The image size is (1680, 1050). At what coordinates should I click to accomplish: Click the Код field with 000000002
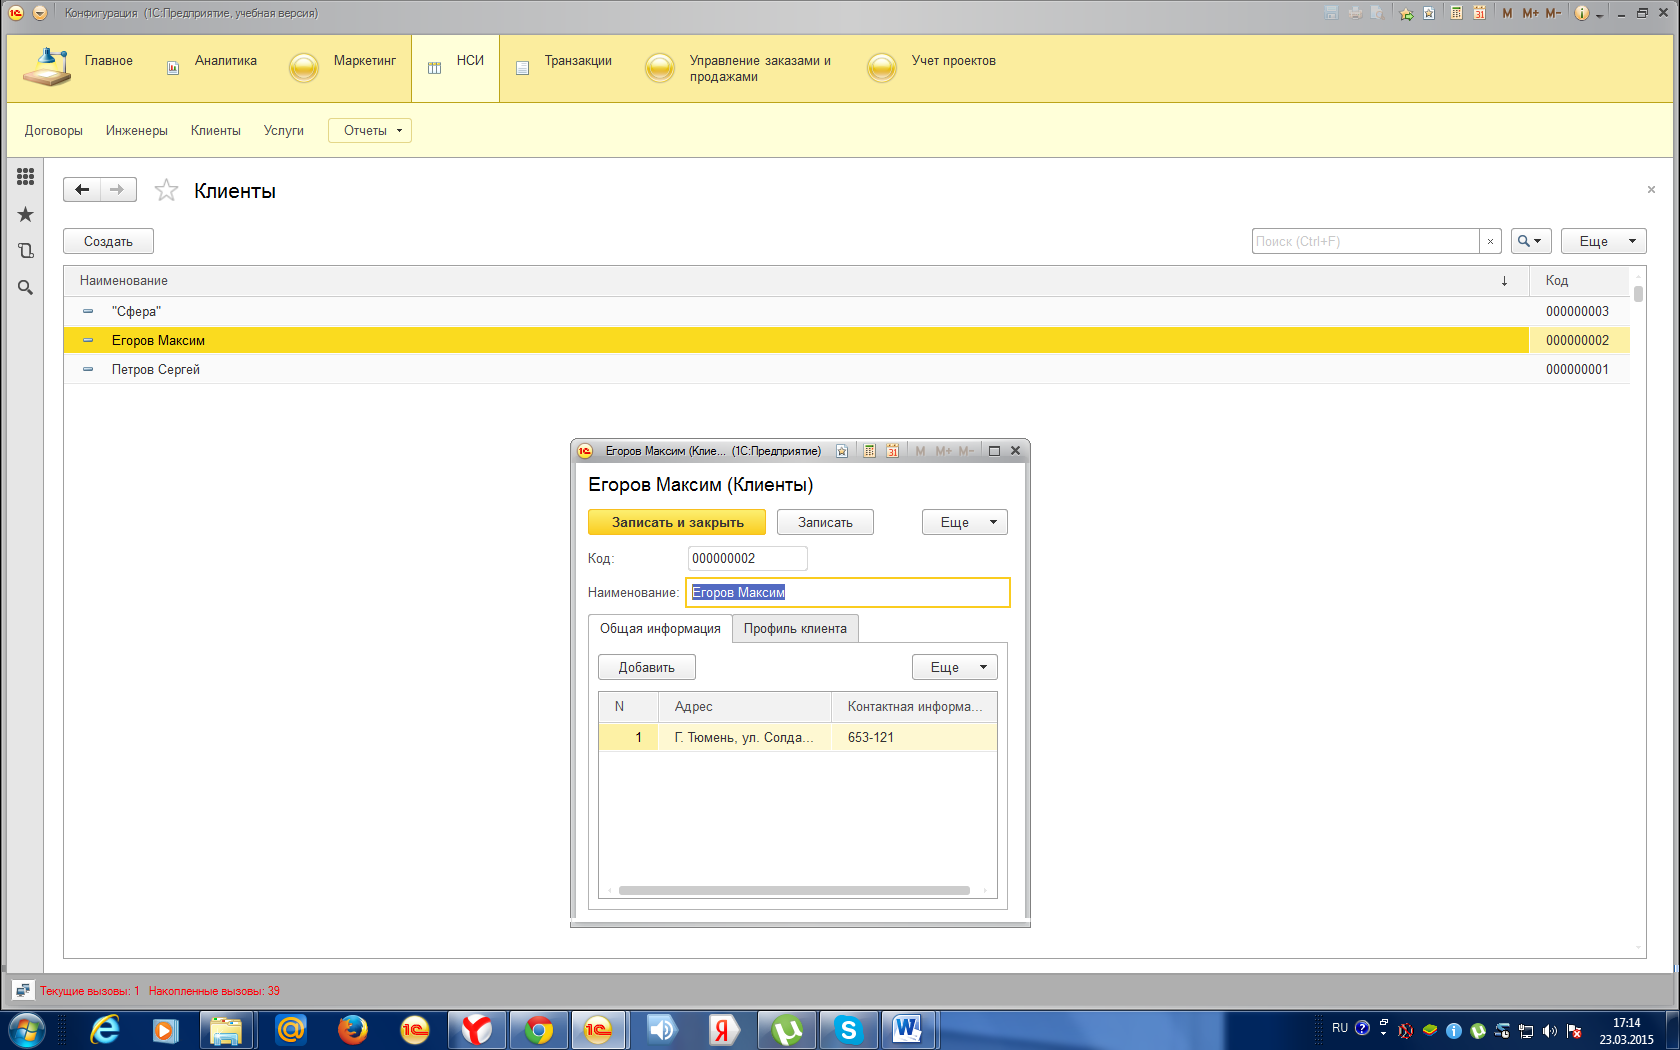(x=747, y=558)
